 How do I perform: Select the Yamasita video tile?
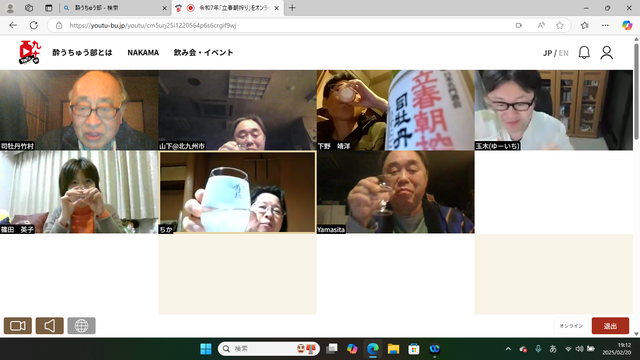(x=396, y=192)
